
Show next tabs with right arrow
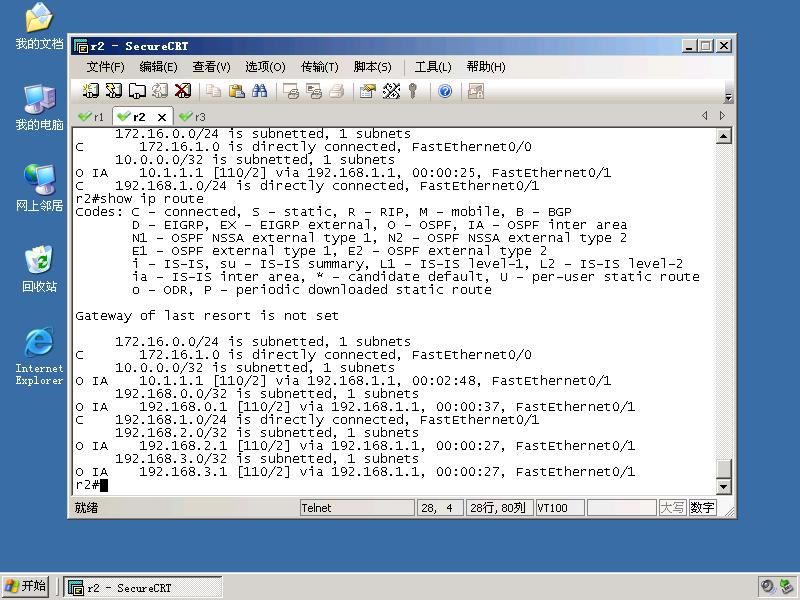(722, 116)
